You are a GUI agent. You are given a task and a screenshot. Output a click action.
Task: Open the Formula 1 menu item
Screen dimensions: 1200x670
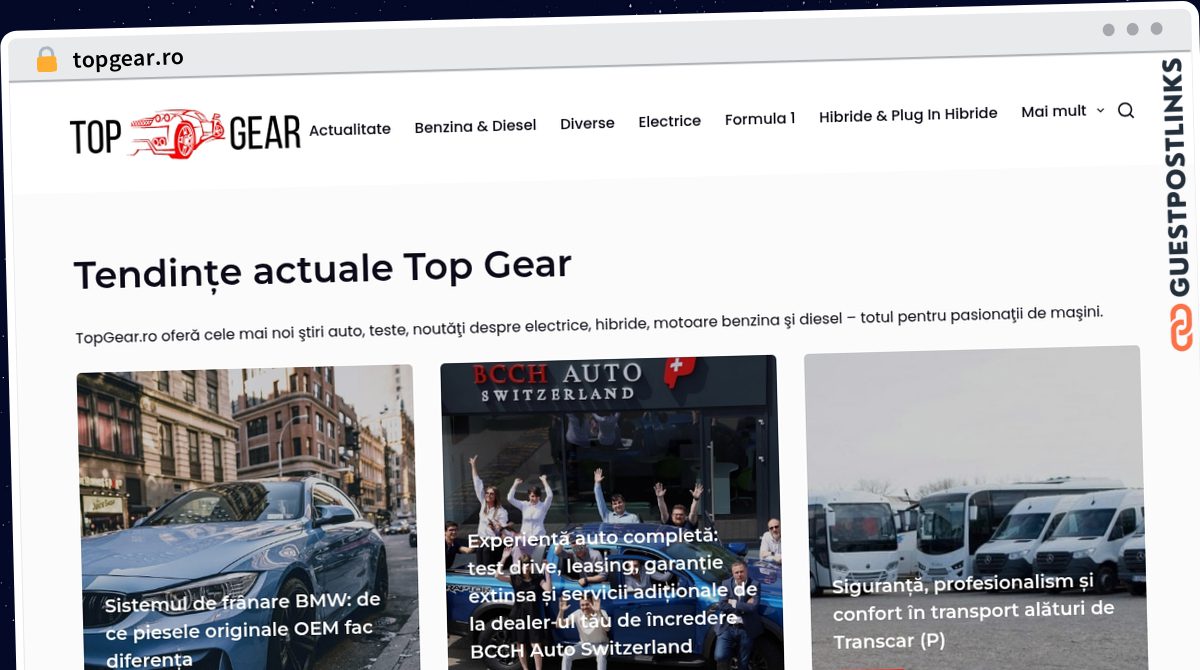760,119
